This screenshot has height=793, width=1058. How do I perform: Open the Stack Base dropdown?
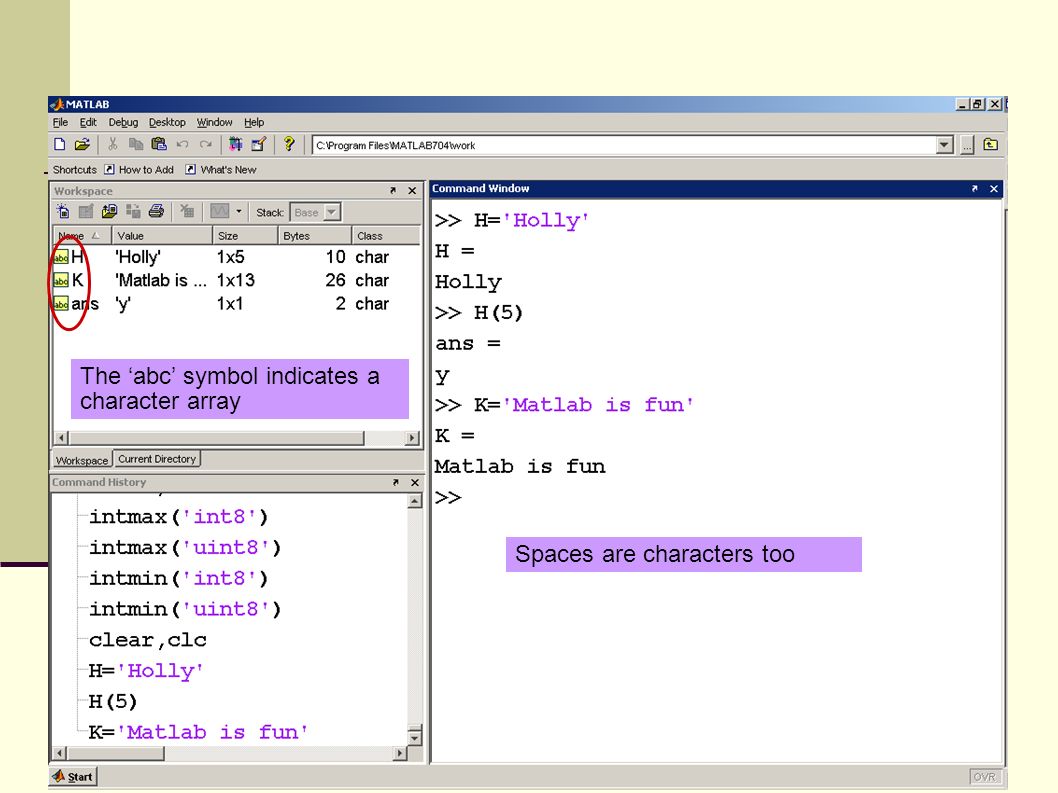tap(315, 213)
